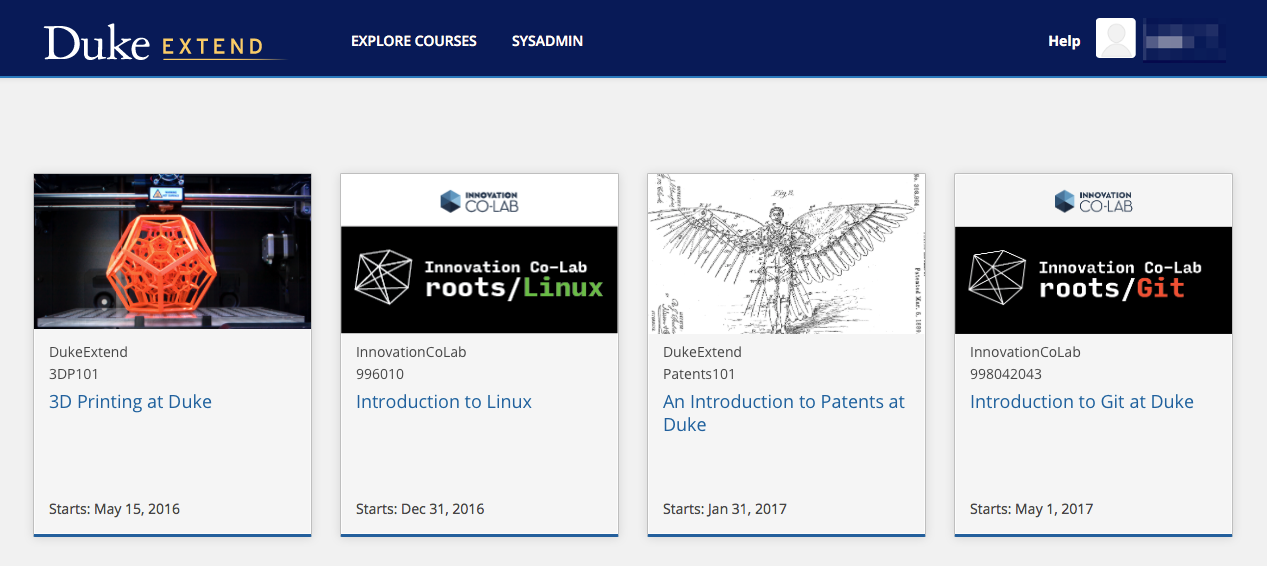This screenshot has width=1267, height=566.
Task: Open Introduction to Git at Duke link
Action: point(1082,402)
